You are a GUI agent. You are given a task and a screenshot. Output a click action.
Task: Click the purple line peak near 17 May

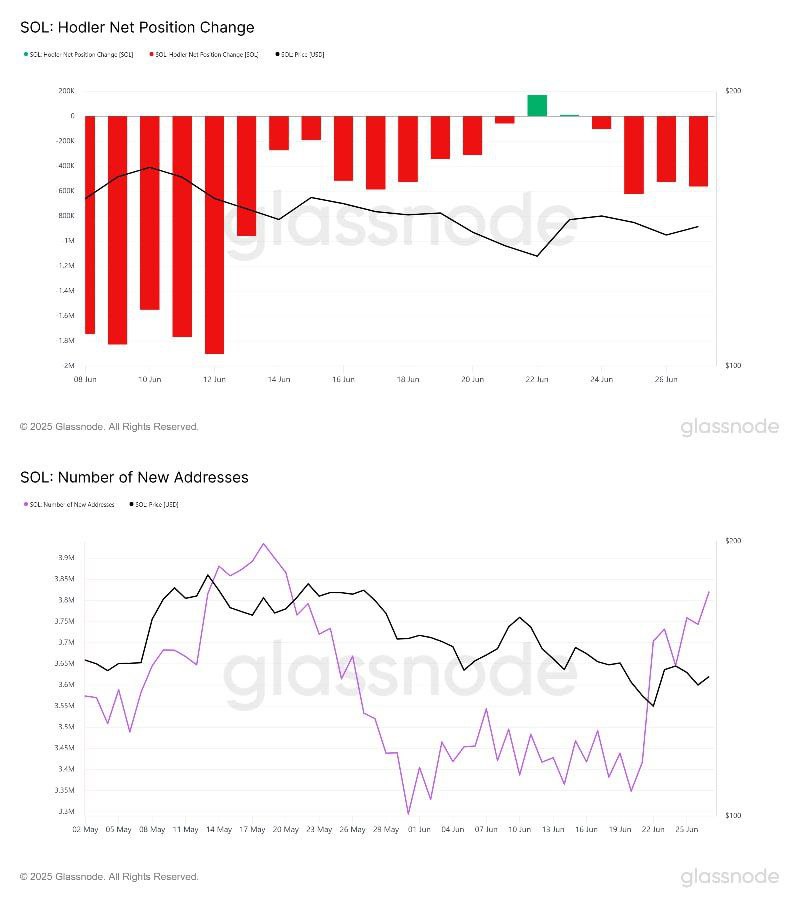tap(263, 544)
